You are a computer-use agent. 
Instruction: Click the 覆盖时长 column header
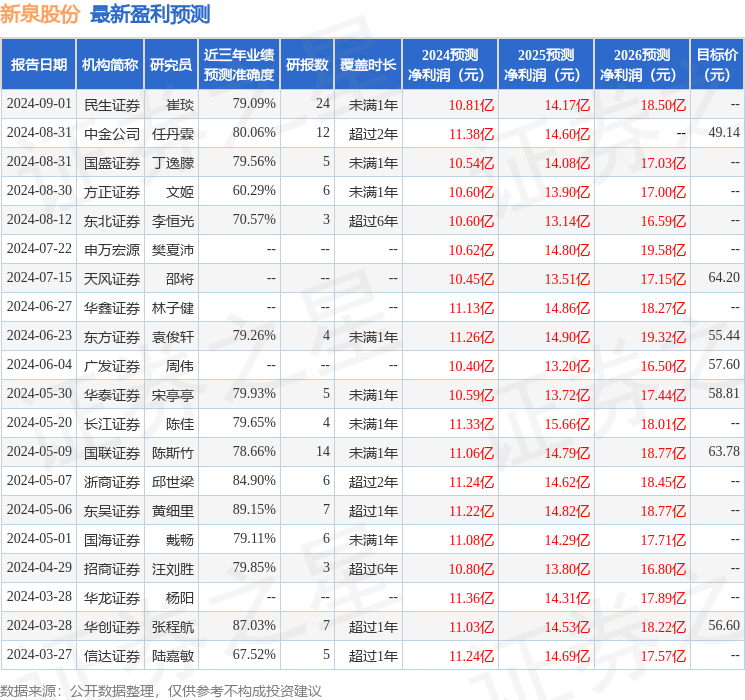368,65
